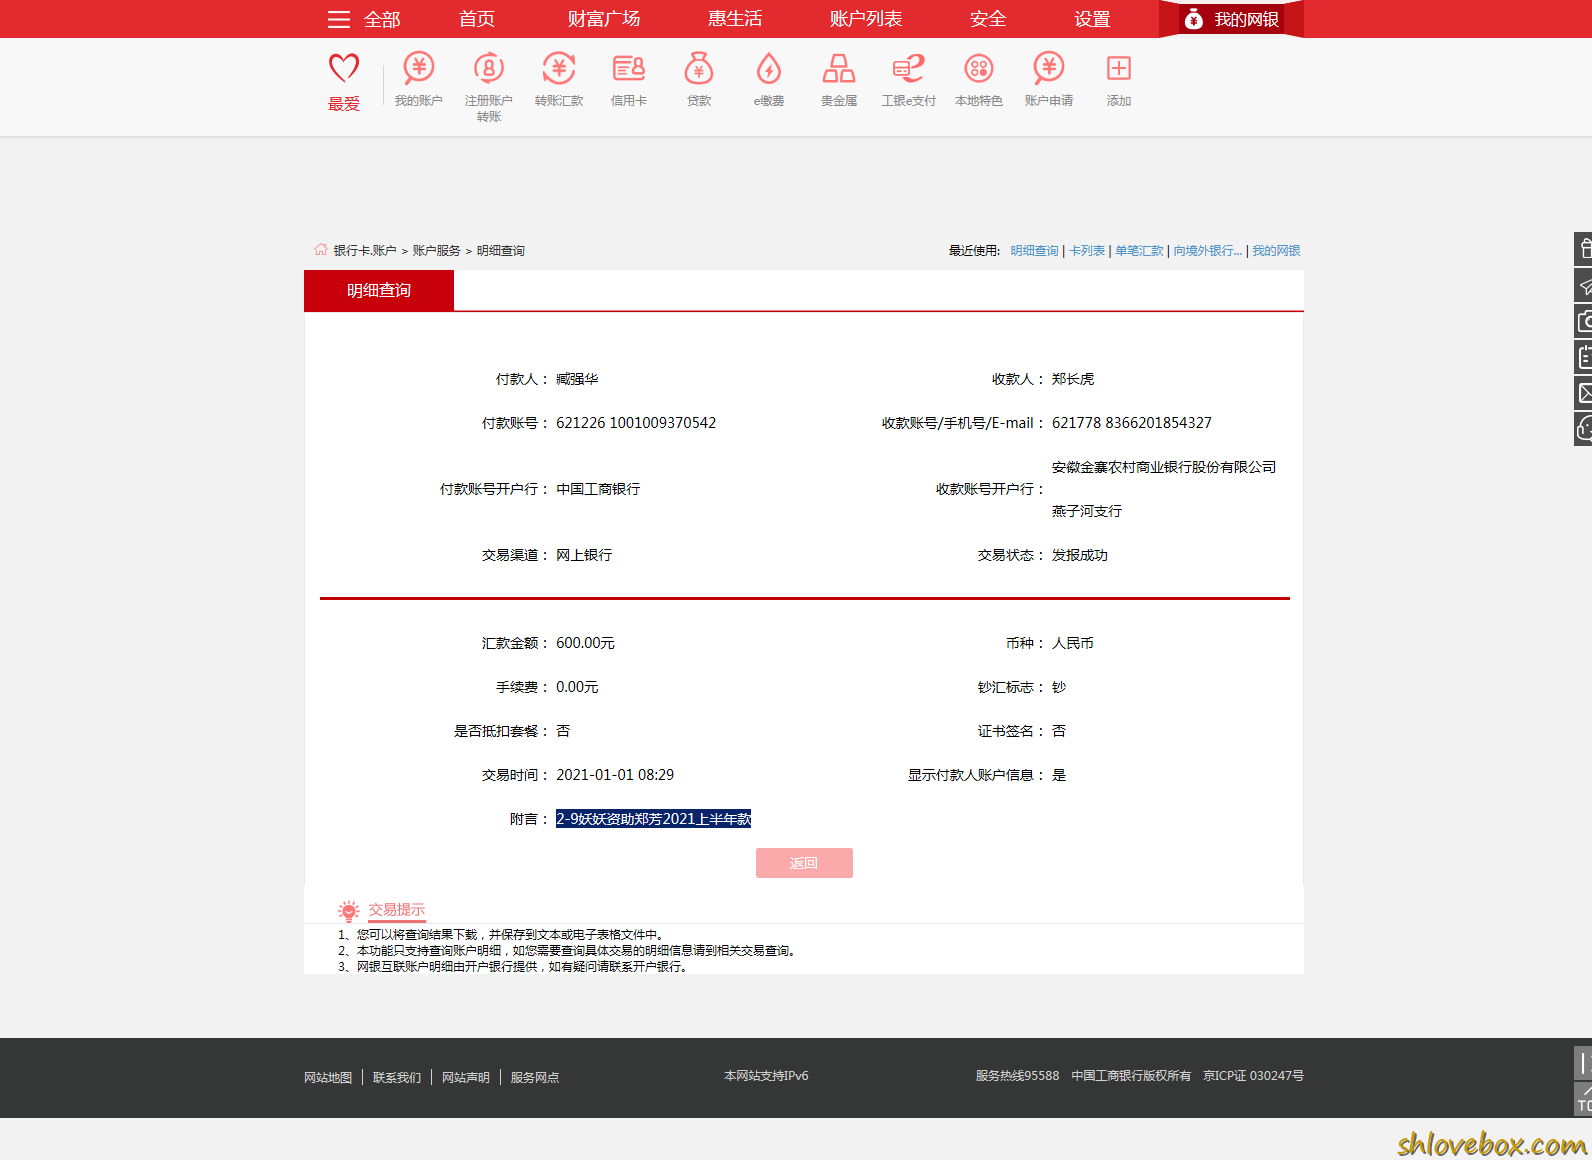Click the 本网站支持IPv6 footer text
The height and width of the screenshot is (1160, 1592).
[766, 1076]
